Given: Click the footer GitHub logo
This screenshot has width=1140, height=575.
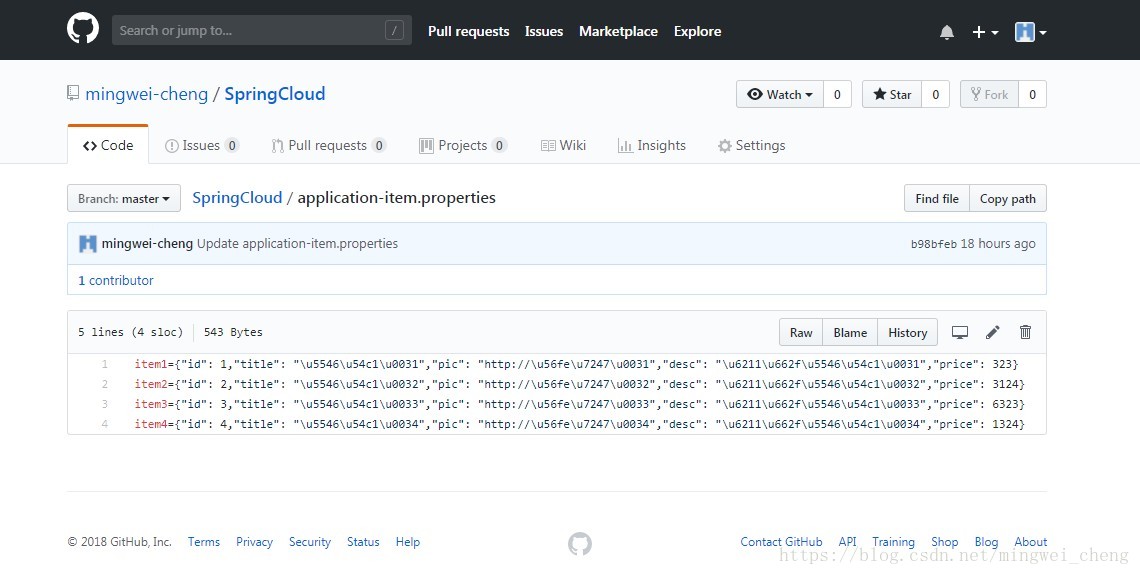Looking at the screenshot, I should [579, 543].
